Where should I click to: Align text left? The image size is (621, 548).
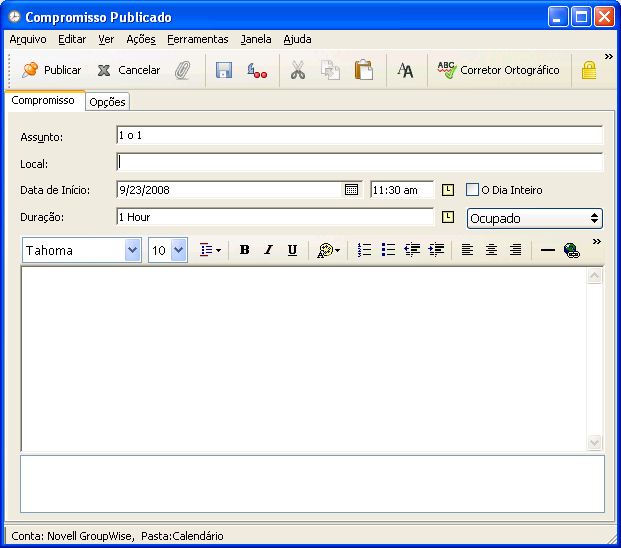(x=467, y=250)
